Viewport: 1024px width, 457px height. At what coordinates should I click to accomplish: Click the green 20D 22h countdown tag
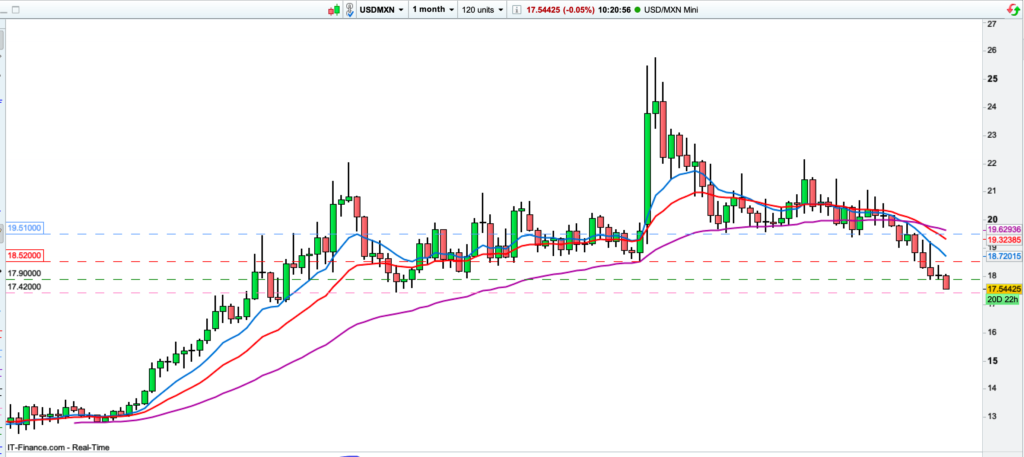[x=1003, y=299]
